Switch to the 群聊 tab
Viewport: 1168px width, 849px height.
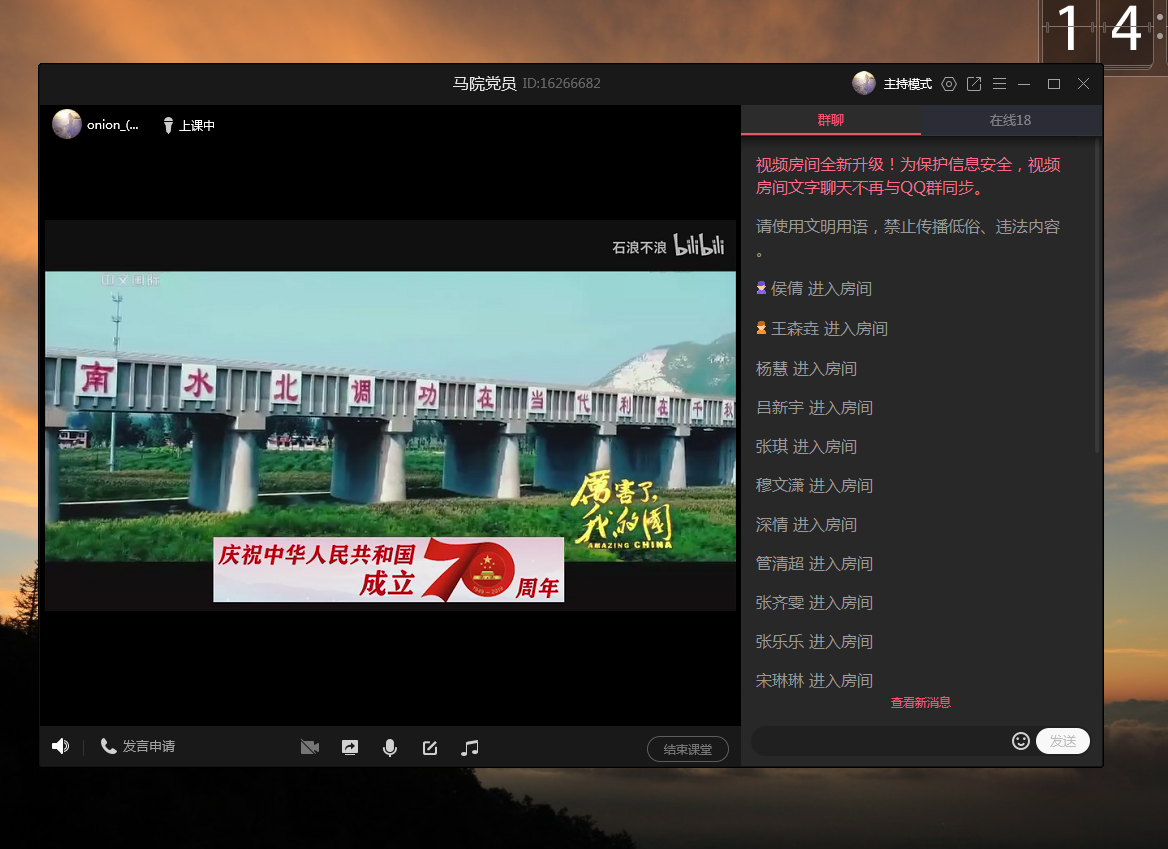click(831, 120)
